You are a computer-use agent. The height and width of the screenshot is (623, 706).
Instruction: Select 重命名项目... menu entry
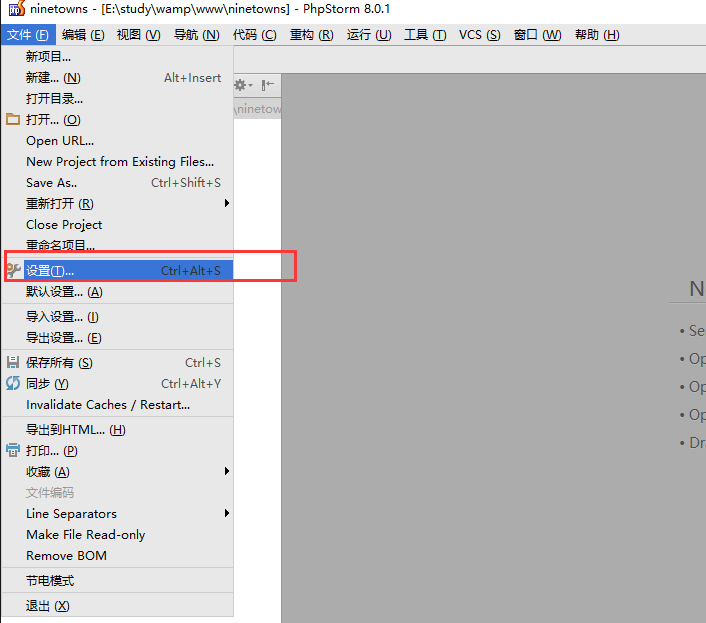coord(118,245)
